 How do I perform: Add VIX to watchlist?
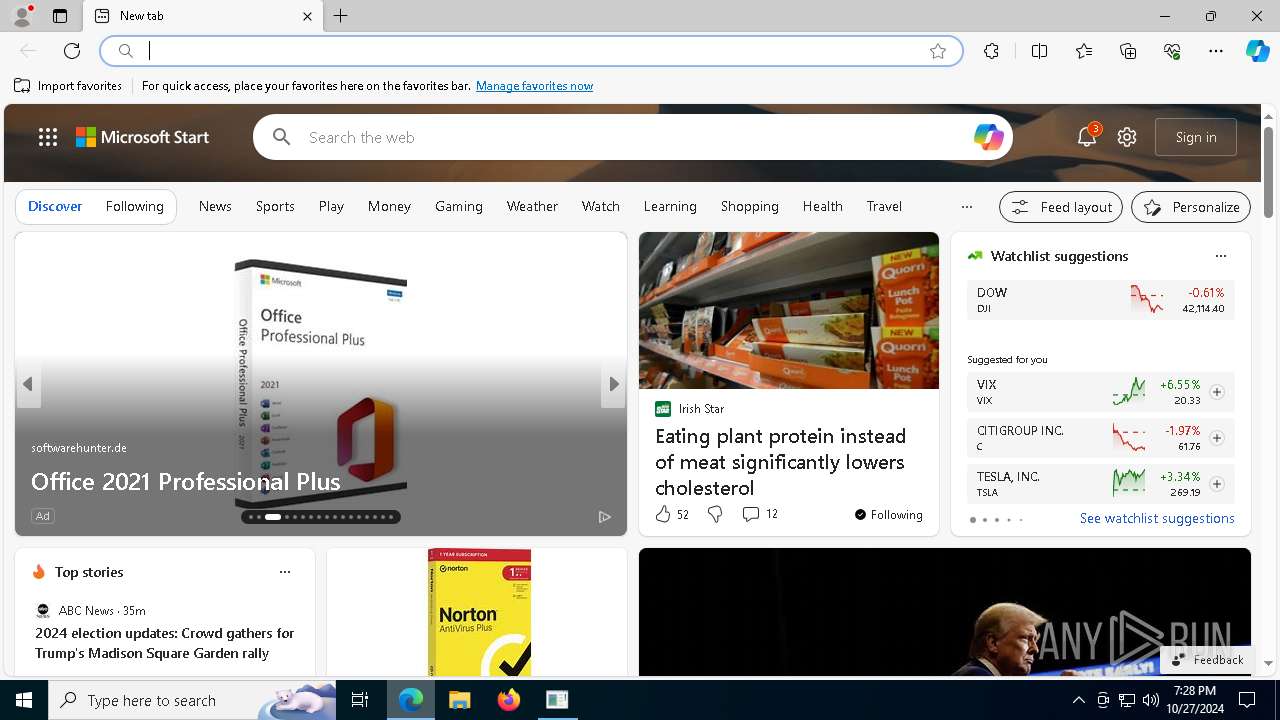click(1217, 392)
